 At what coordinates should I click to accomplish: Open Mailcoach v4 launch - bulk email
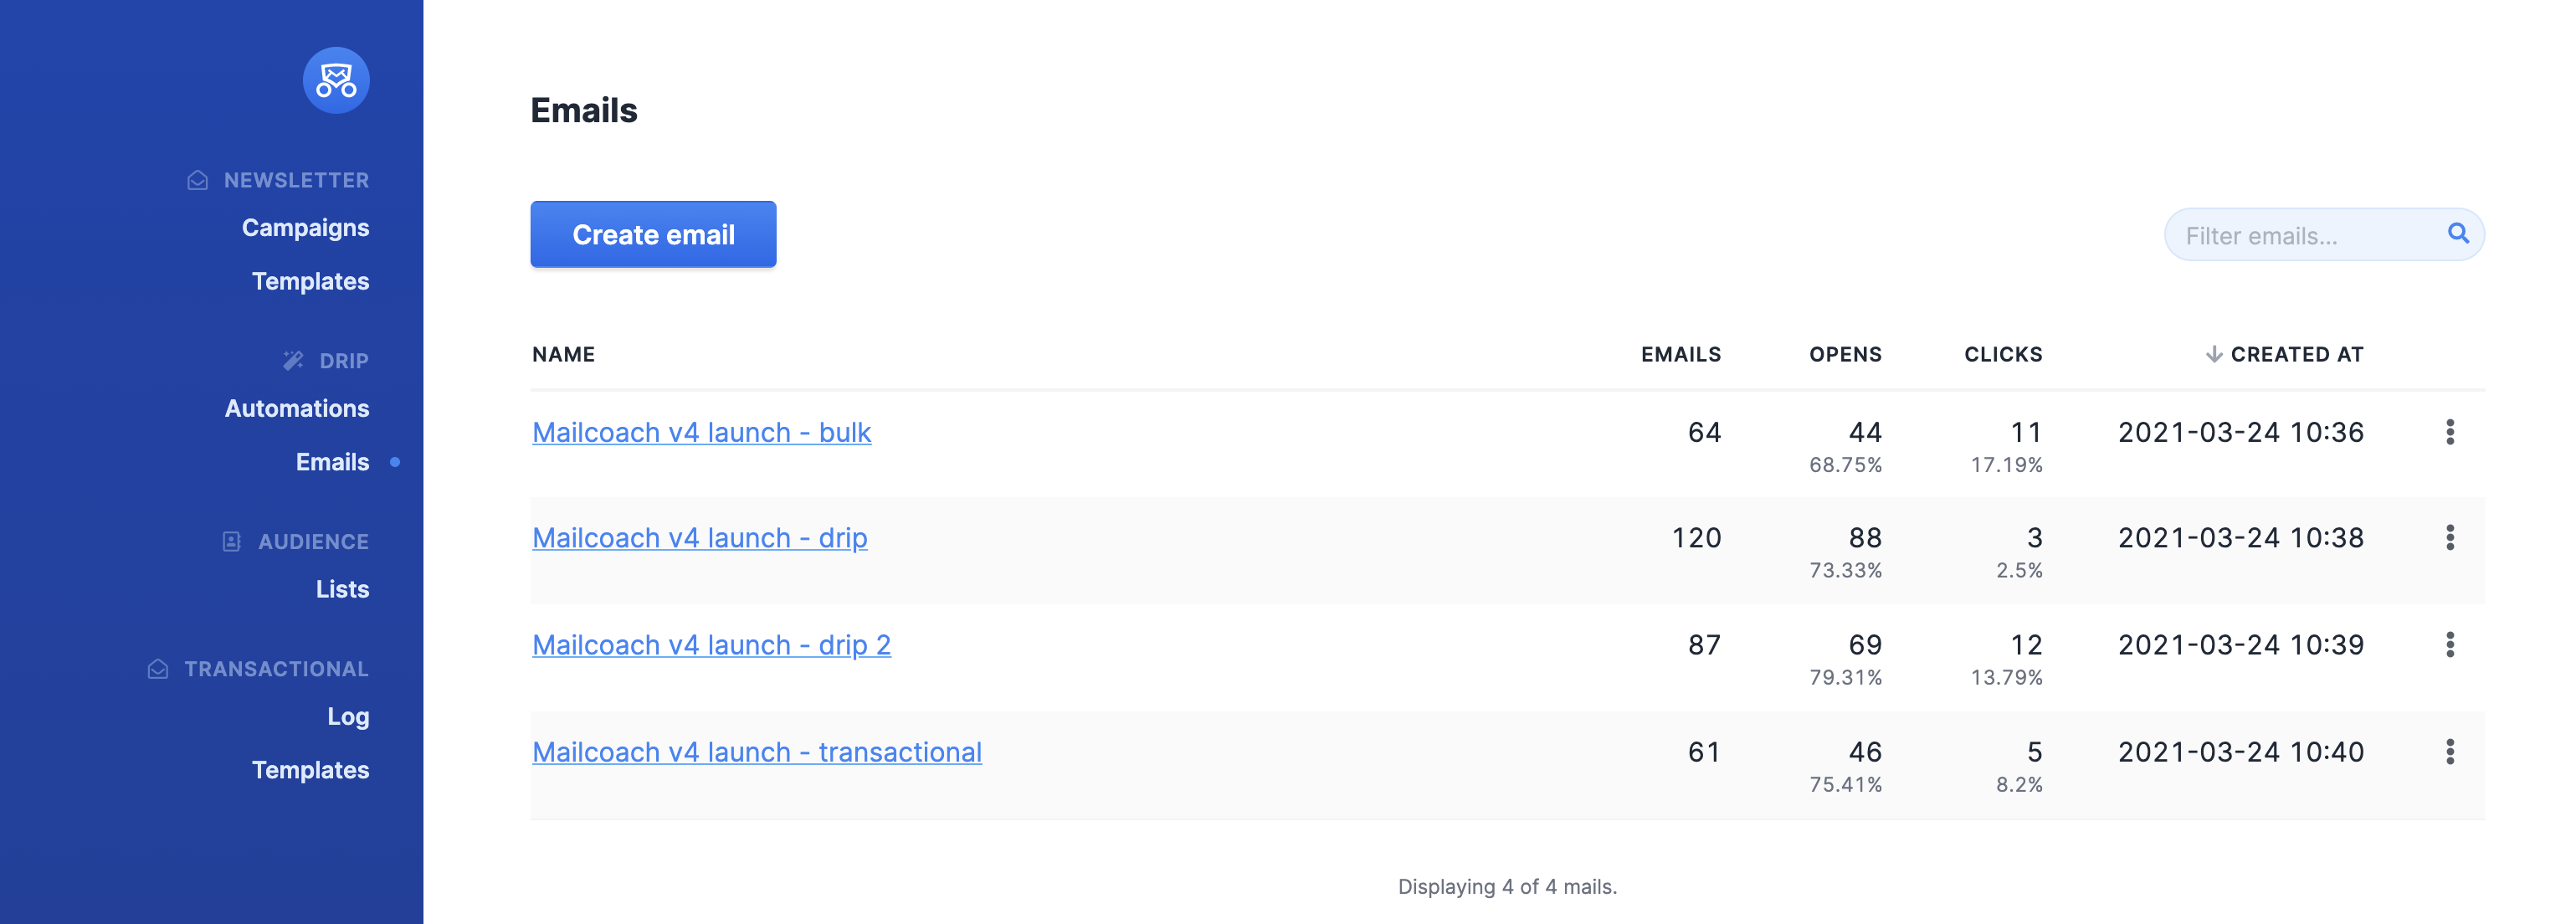point(701,433)
